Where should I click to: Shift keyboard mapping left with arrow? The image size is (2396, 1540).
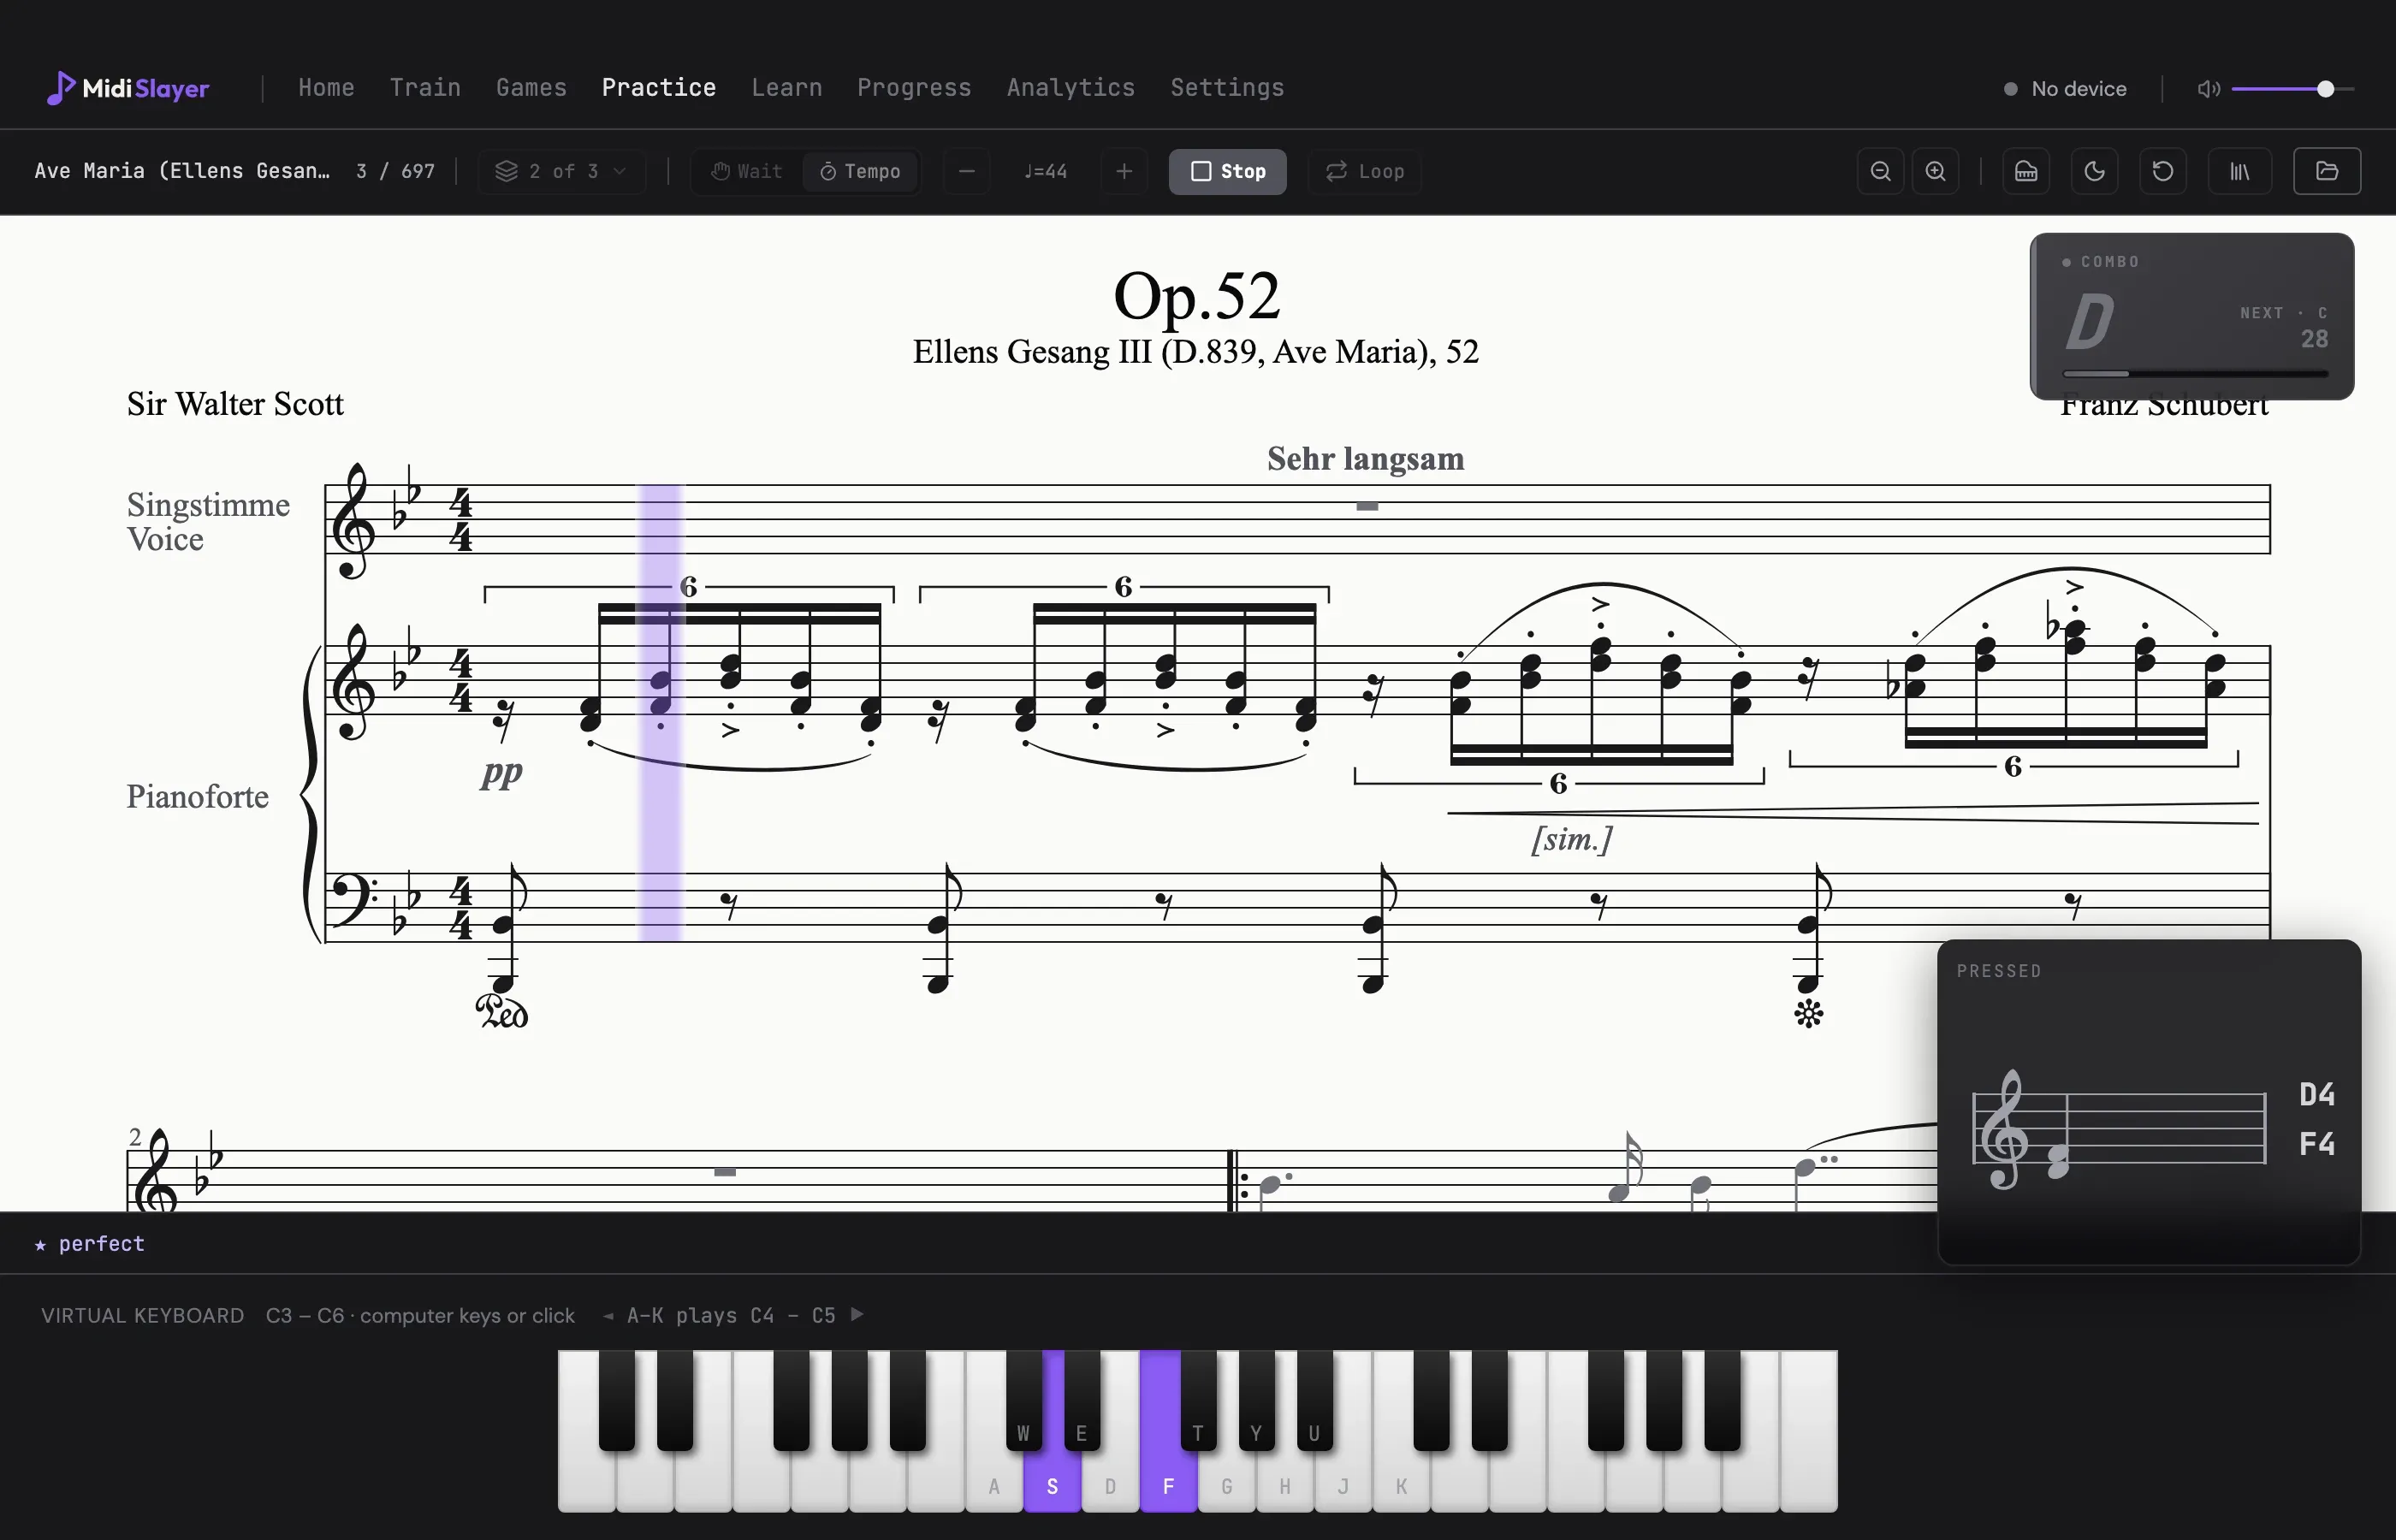click(x=608, y=1315)
